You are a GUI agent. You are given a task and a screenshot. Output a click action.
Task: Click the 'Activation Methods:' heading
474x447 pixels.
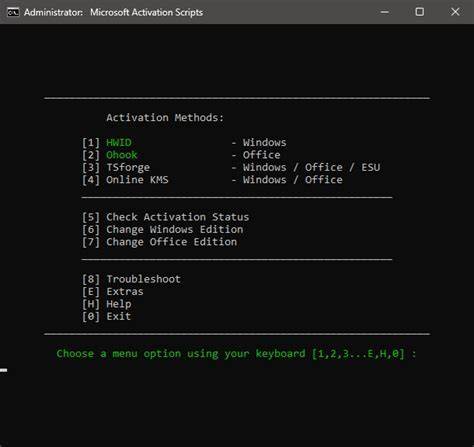pyautogui.click(x=165, y=118)
